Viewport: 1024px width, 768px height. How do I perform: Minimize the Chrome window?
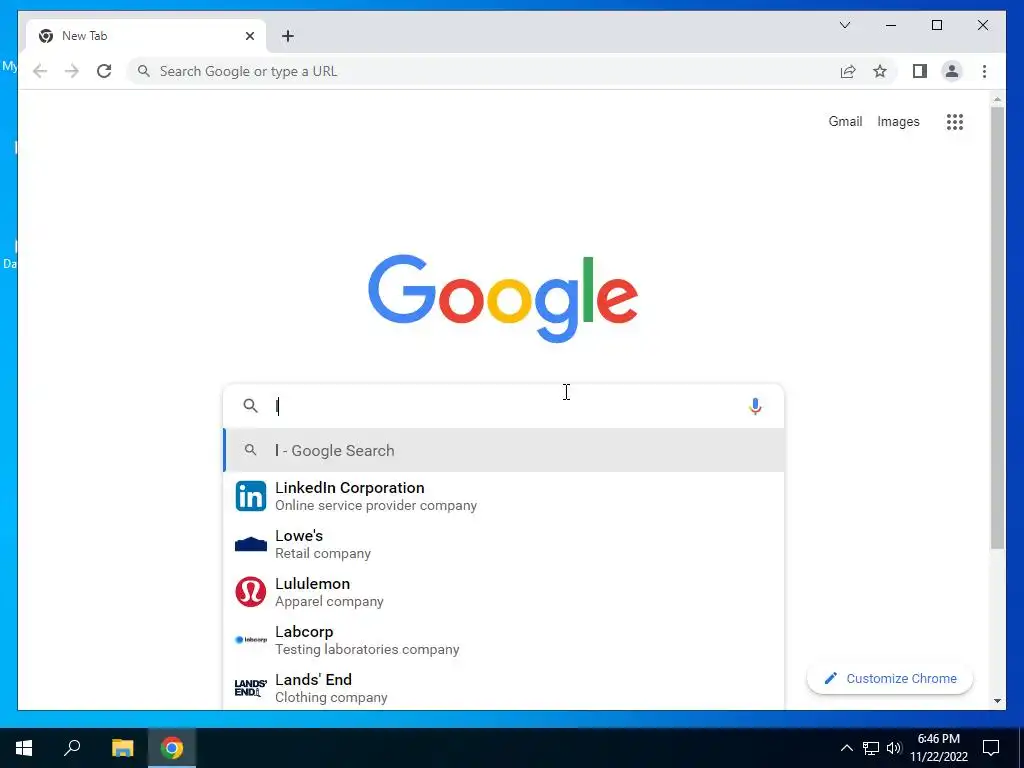(x=891, y=25)
